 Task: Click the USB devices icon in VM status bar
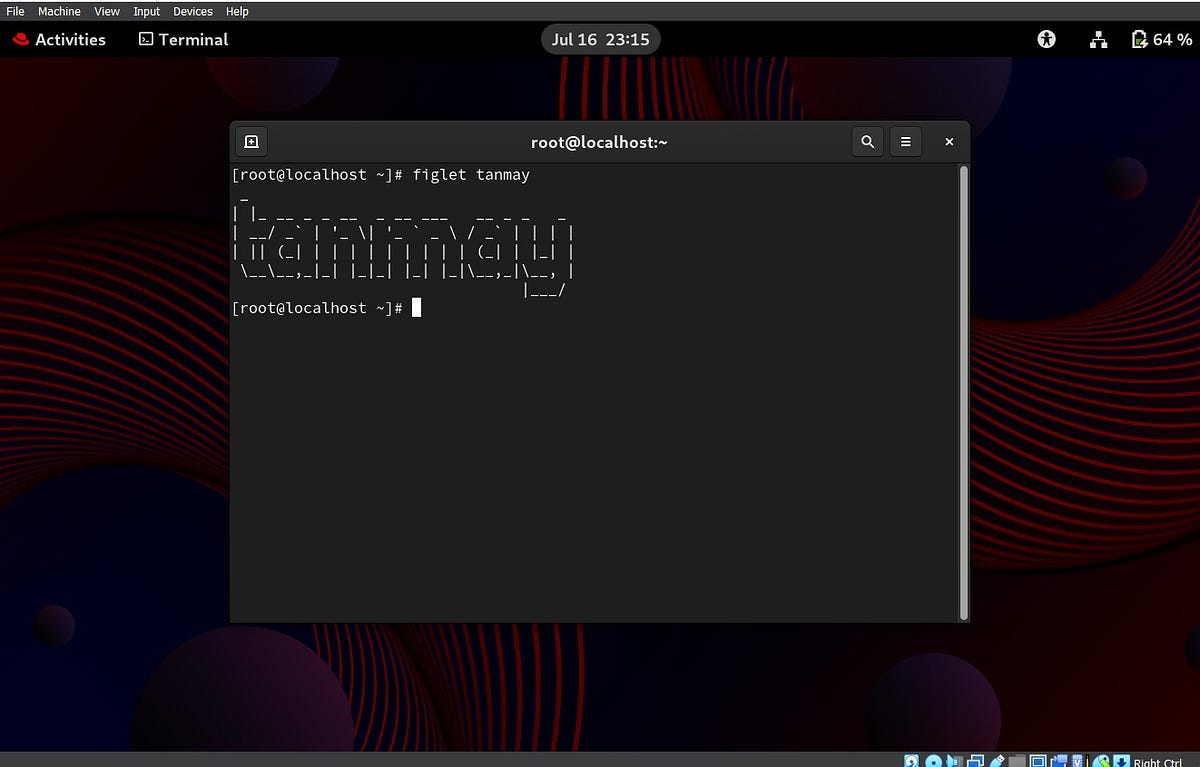[997, 760]
